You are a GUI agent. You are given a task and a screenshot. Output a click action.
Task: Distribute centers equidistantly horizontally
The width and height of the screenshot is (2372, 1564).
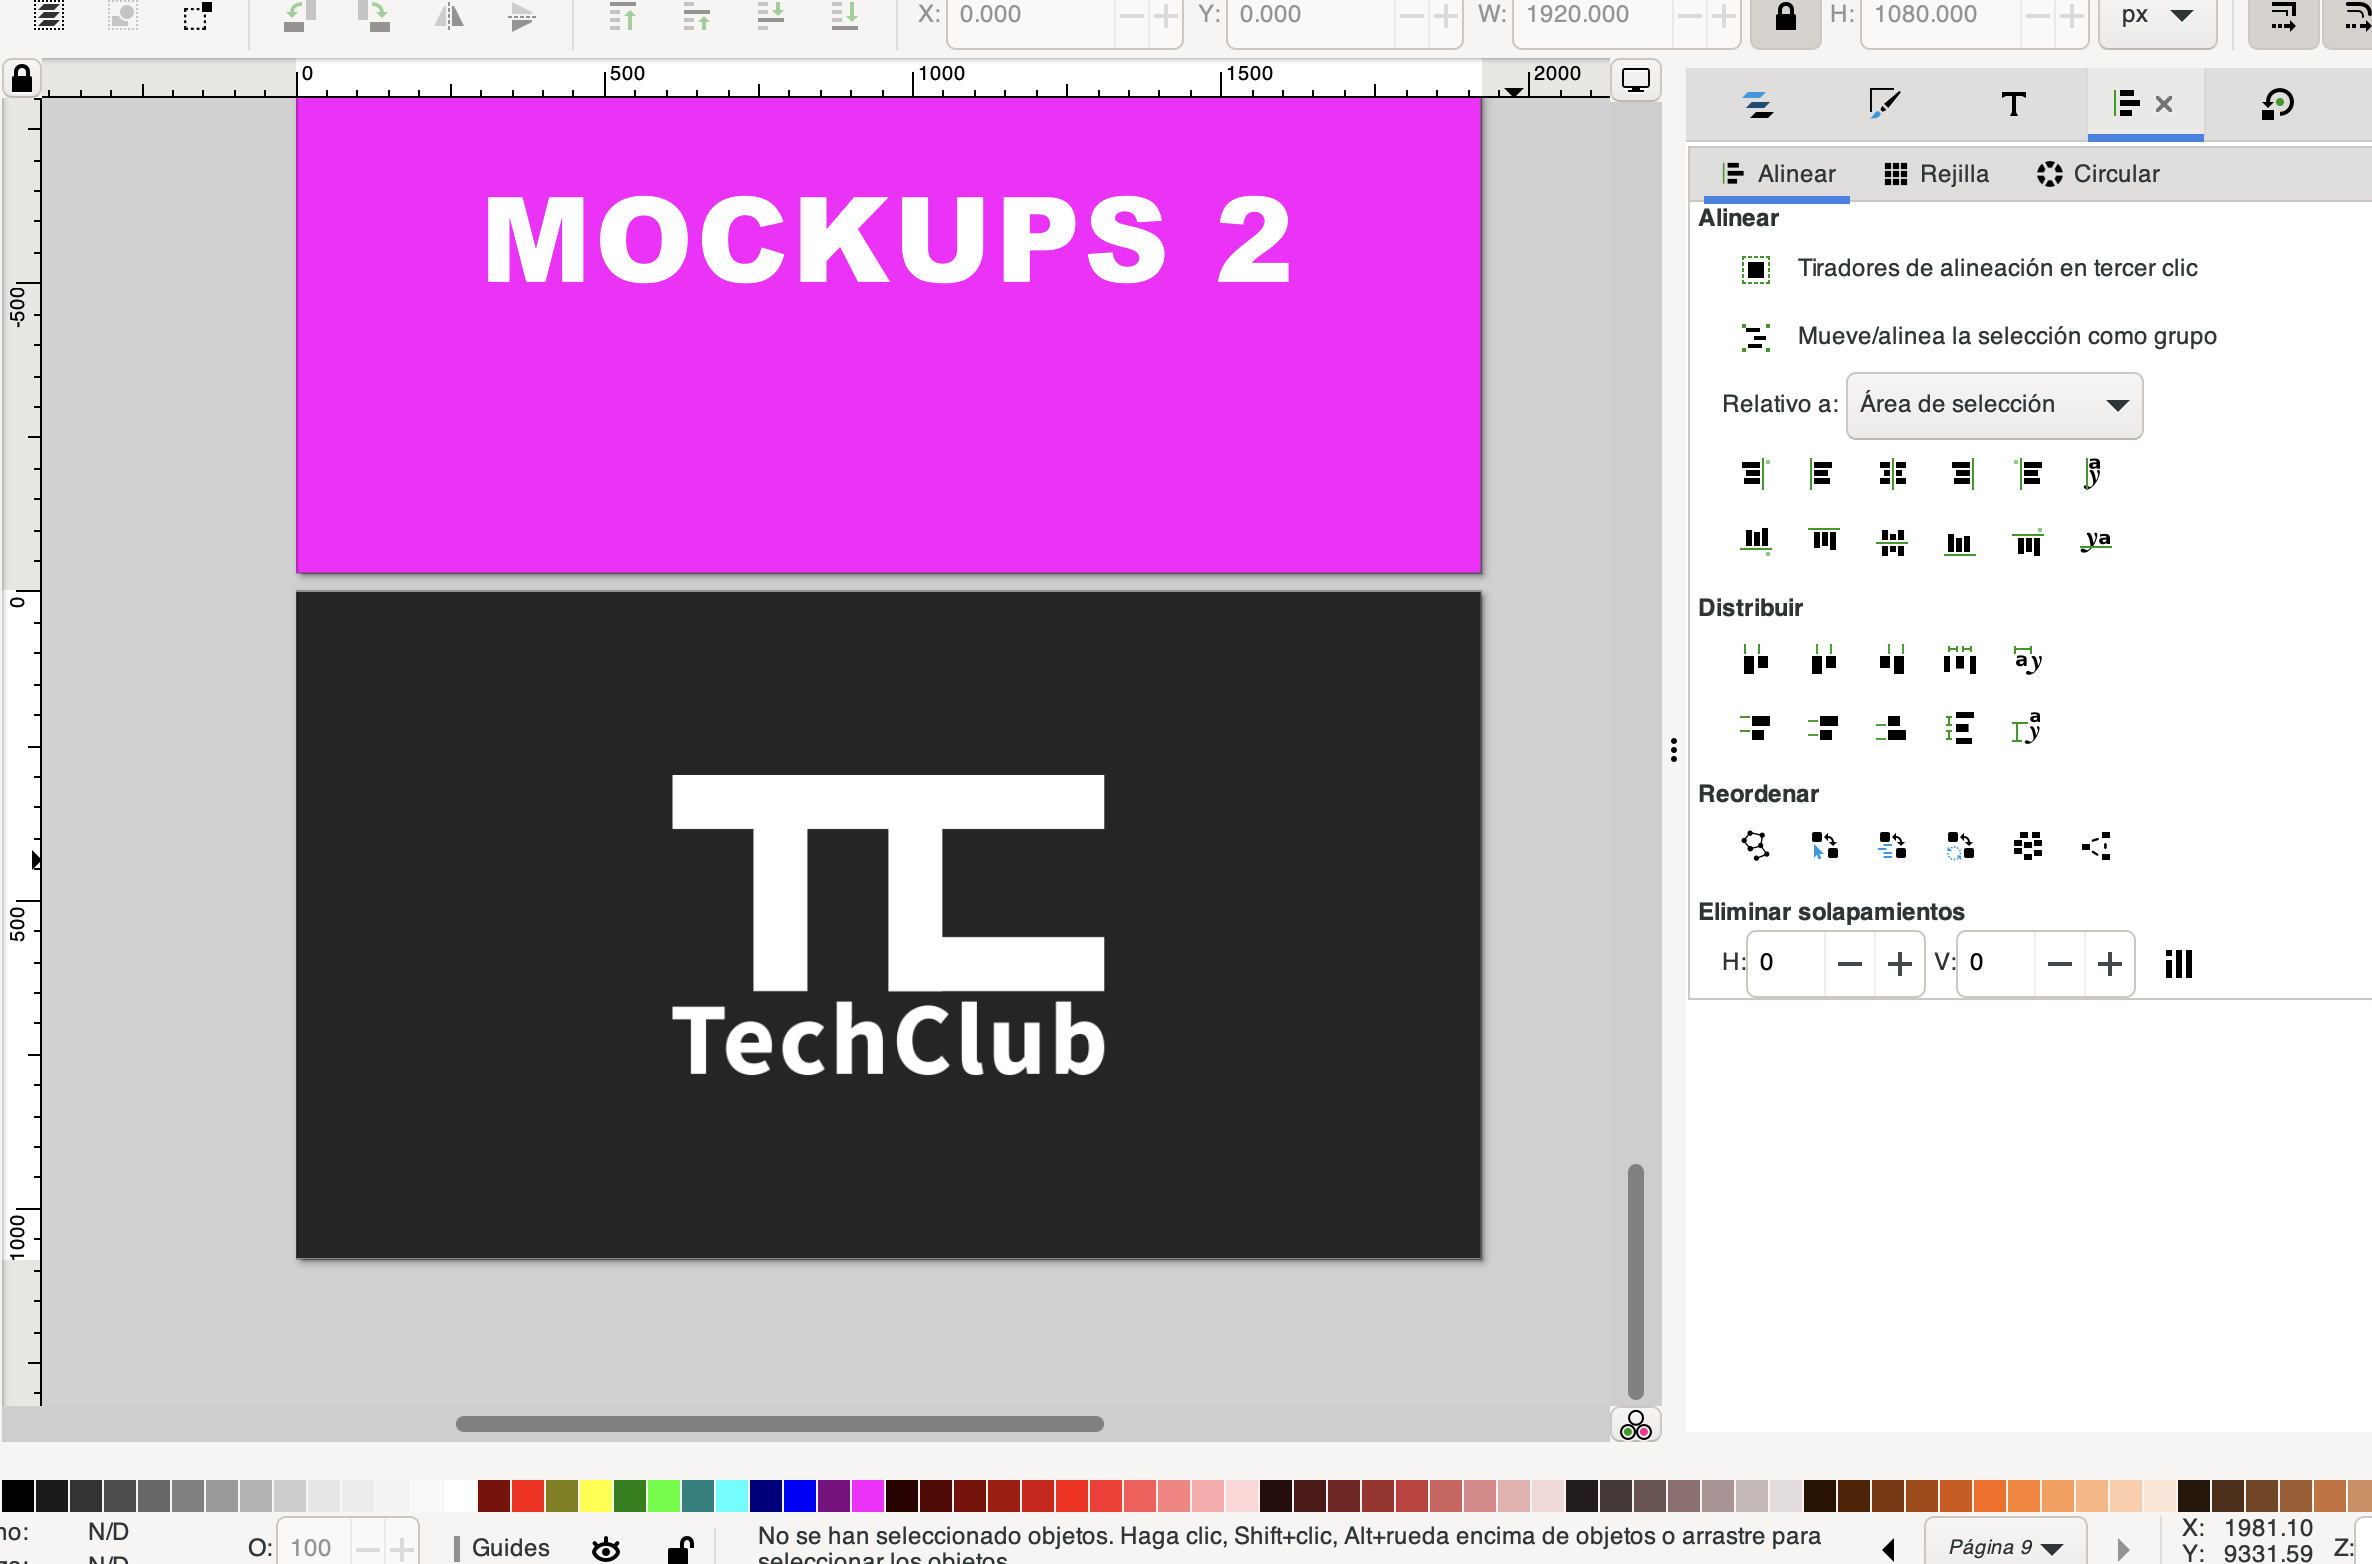click(1823, 659)
